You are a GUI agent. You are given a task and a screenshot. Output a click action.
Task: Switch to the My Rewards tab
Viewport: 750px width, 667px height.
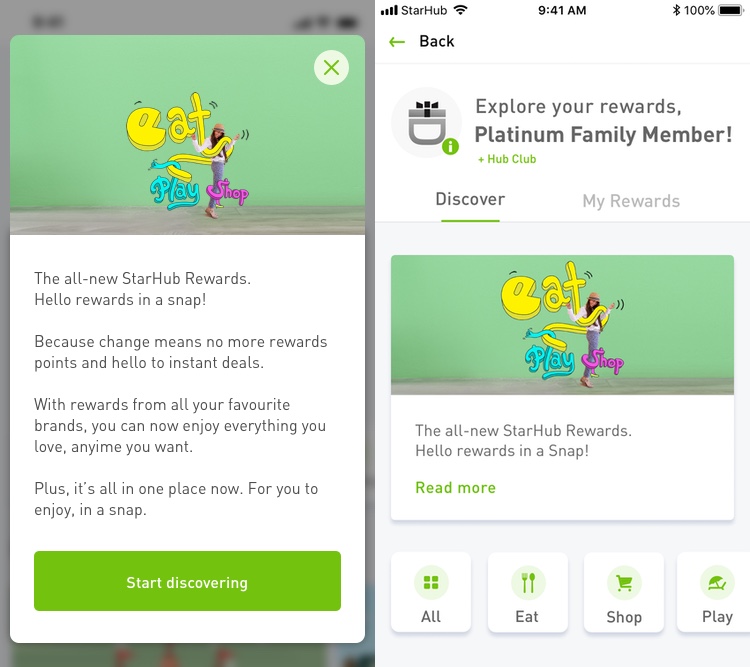point(631,201)
